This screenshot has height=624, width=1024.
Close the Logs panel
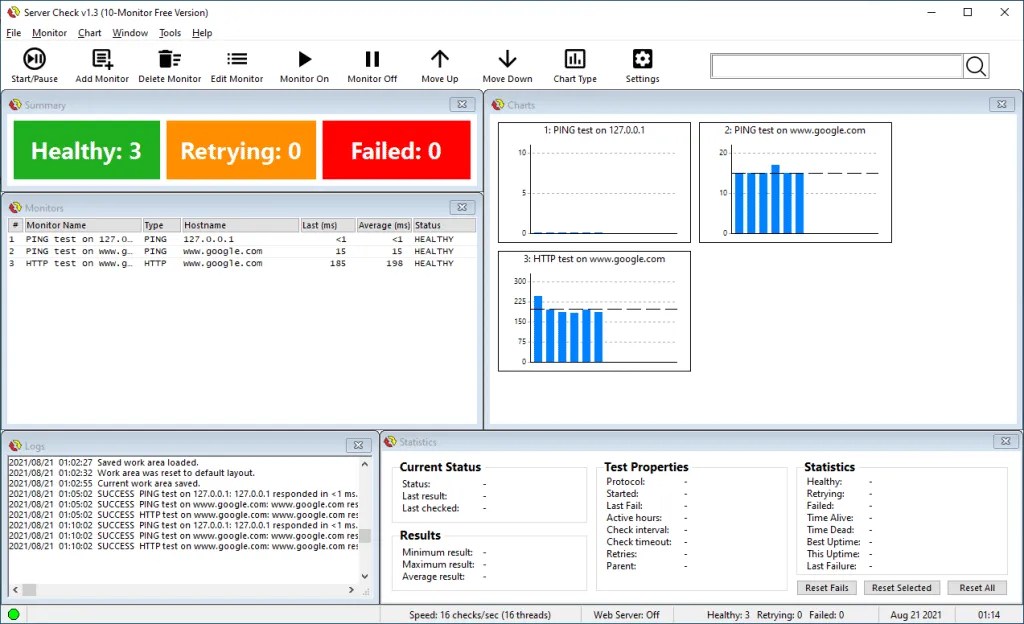tap(358, 445)
